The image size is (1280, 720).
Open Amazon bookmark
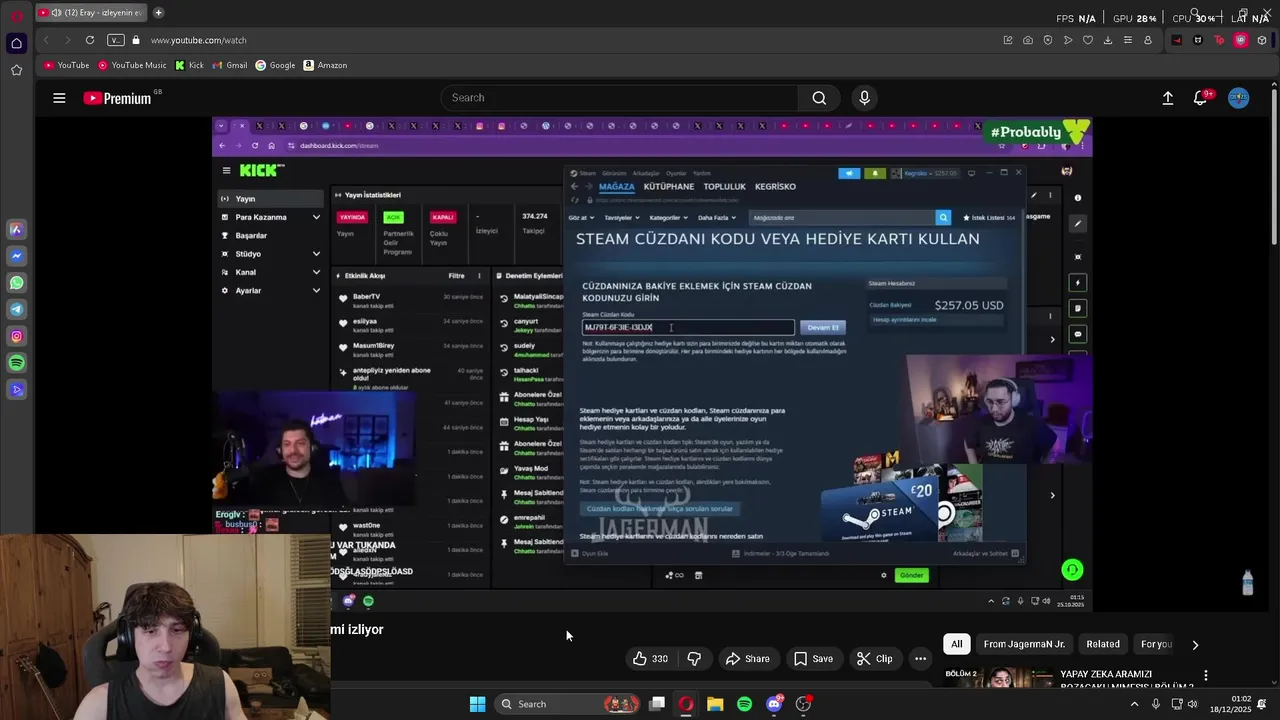pyautogui.click(x=325, y=65)
